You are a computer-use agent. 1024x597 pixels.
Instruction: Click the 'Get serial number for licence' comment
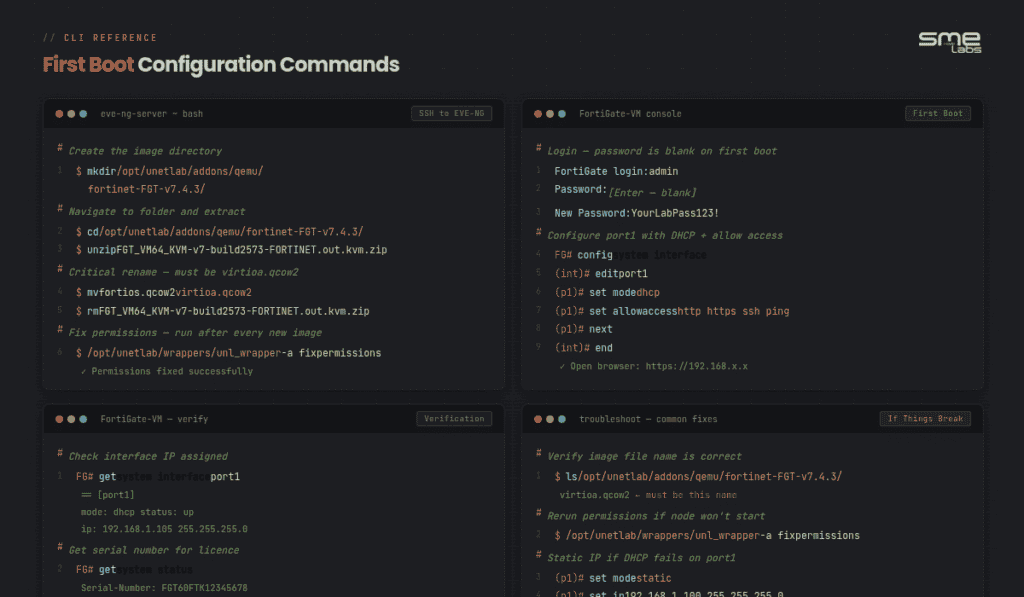pos(153,550)
